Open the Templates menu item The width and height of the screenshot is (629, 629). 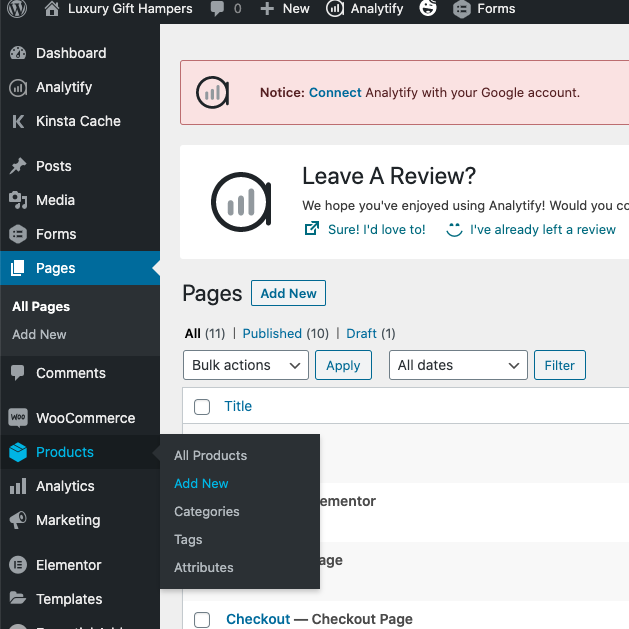[x=69, y=599]
